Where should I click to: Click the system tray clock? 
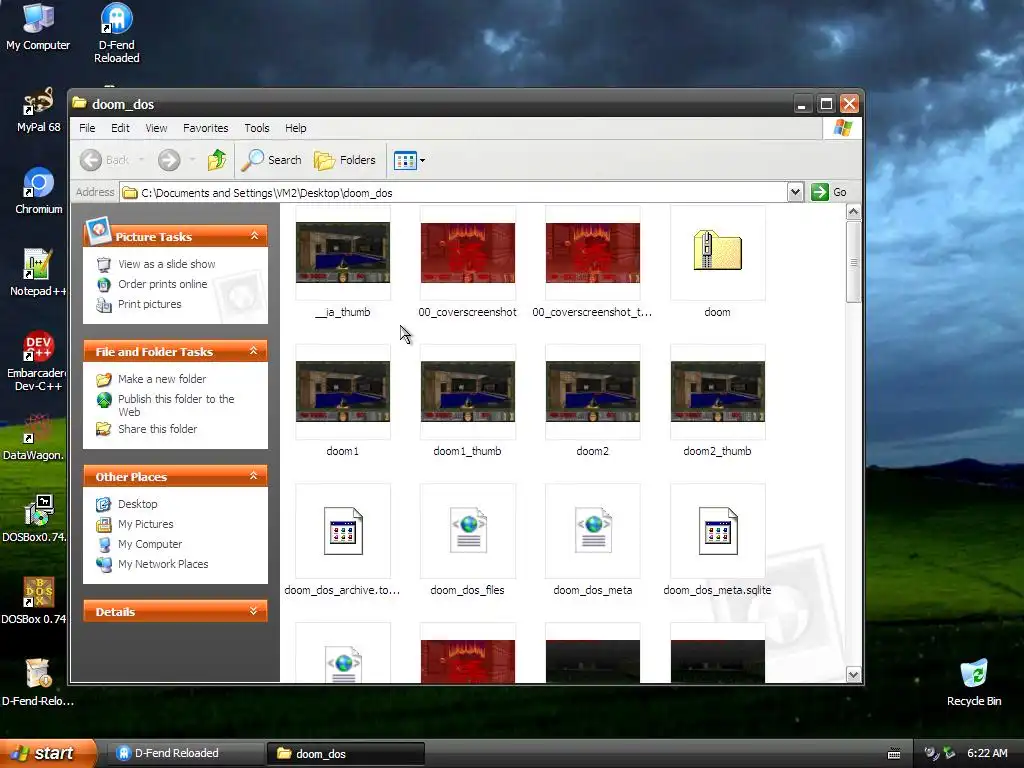(987, 754)
